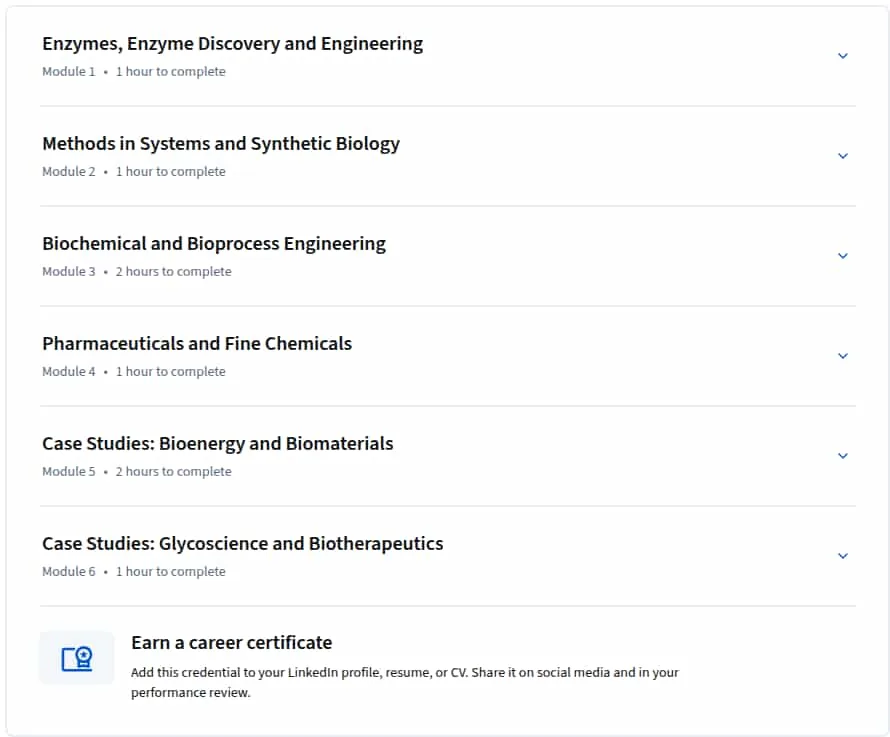Click Case Studies: Glycoscience and Biotherapeutics title
Viewport: 890px width, 737px height.
242,543
